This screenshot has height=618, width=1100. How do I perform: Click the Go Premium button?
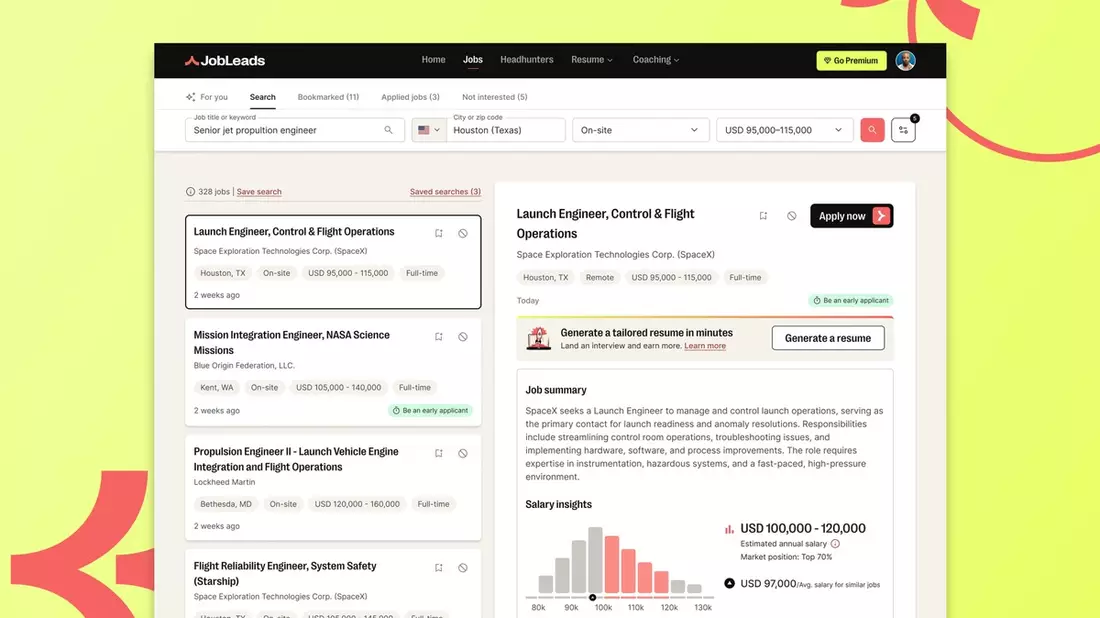[851, 61]
